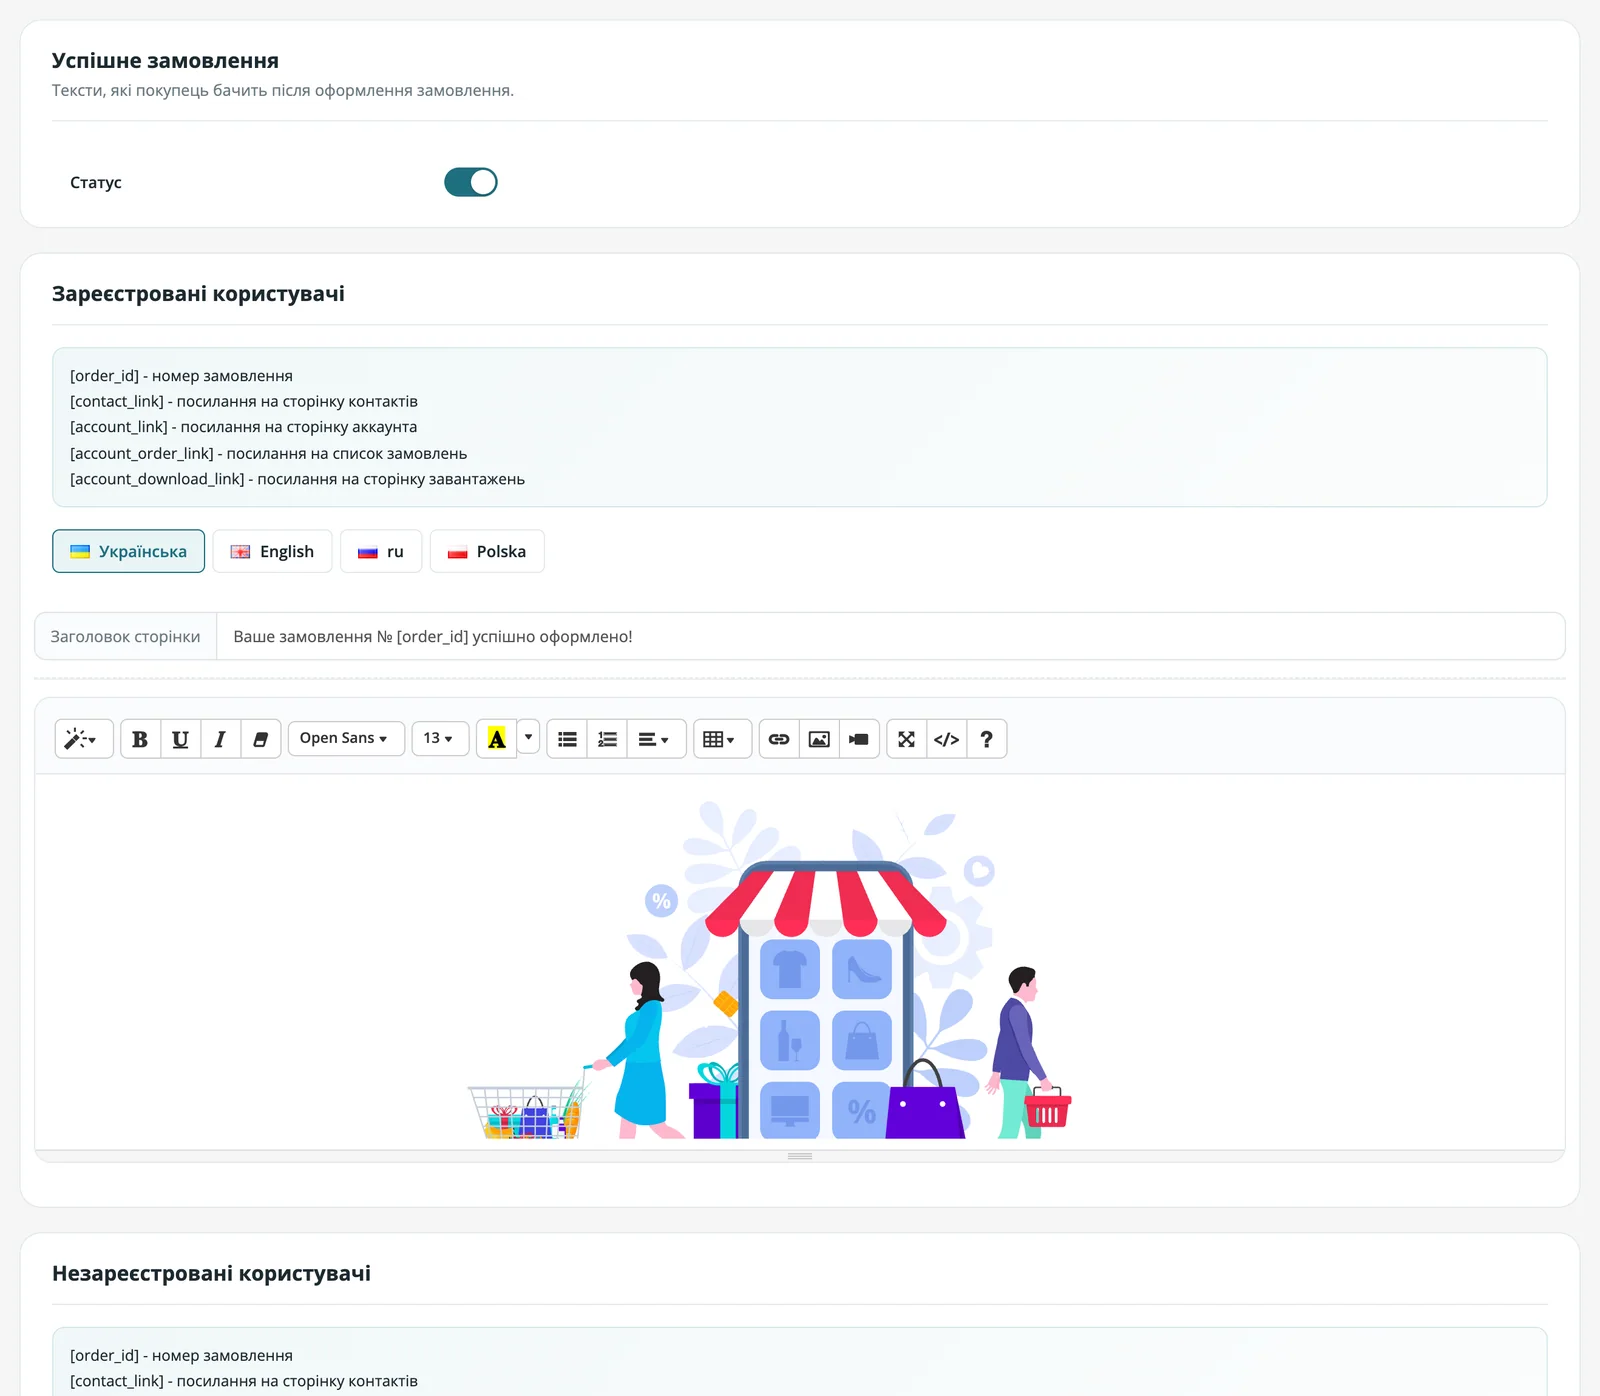Viewport: 1600px width, 1396px height.
Task: Click the '[account_download_link]' placeholder line
Action: 298,479
